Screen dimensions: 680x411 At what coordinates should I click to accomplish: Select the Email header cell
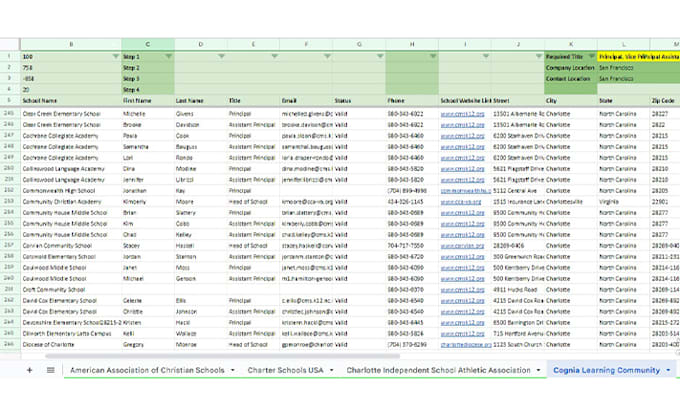pos(306,101)
